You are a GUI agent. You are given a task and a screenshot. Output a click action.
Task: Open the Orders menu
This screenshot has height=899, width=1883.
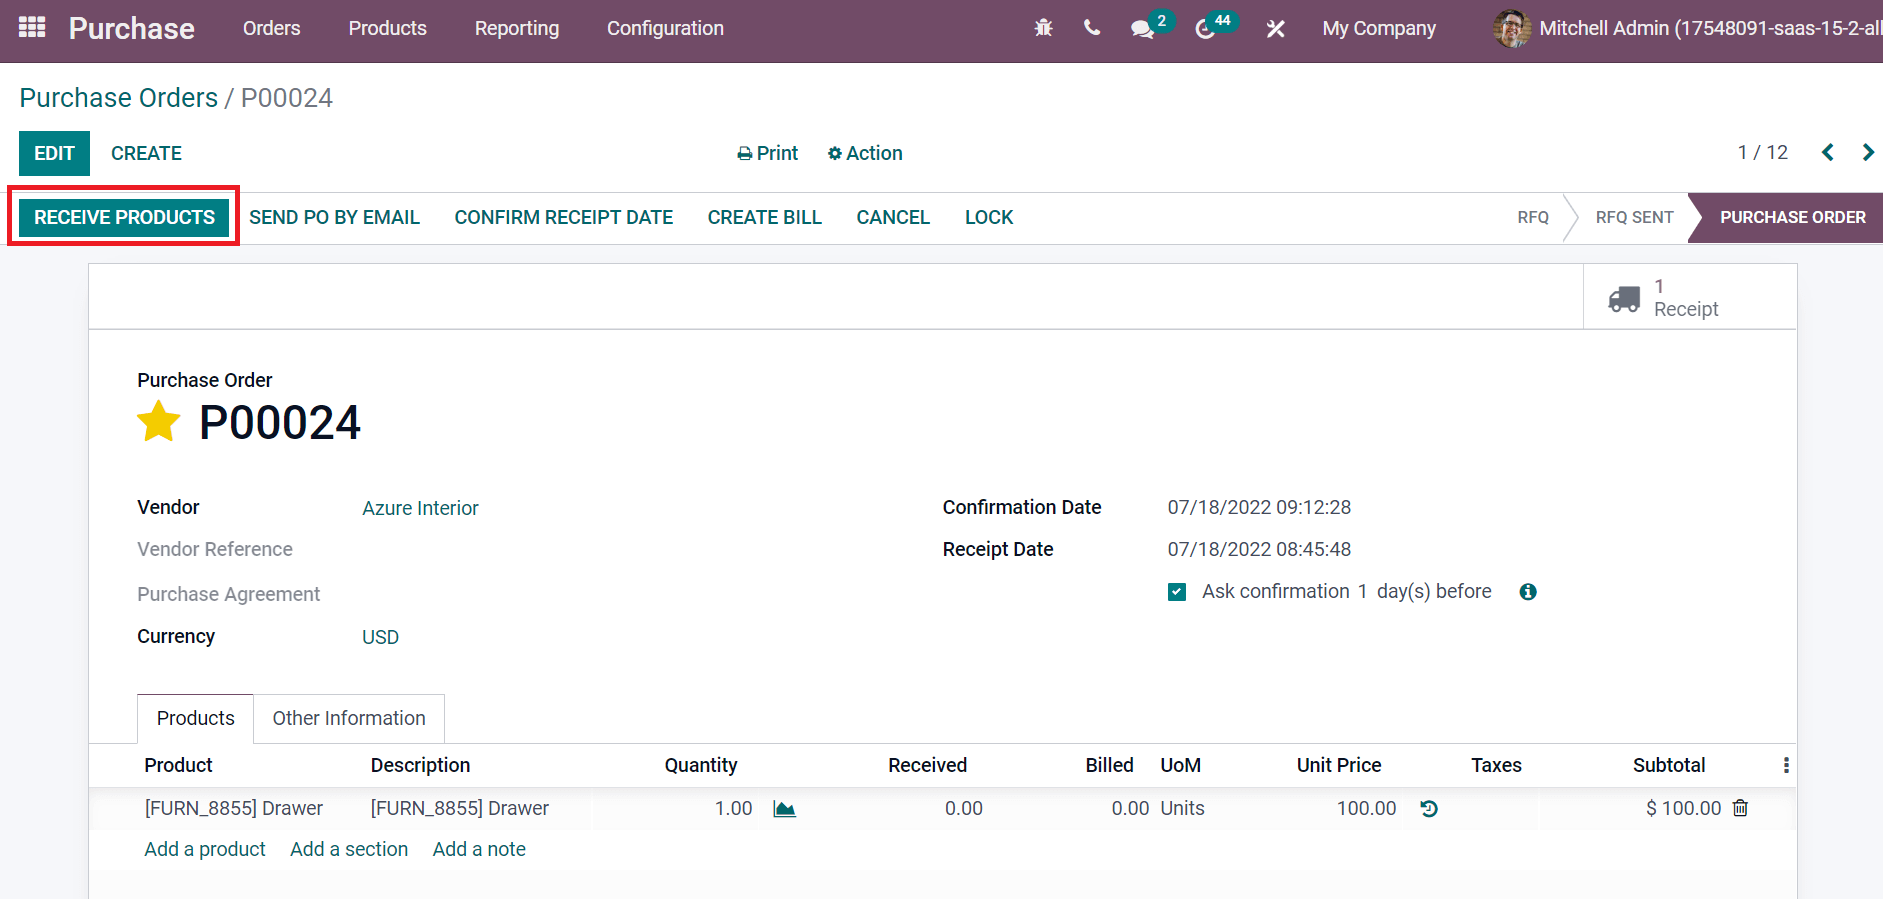(271, 28)
